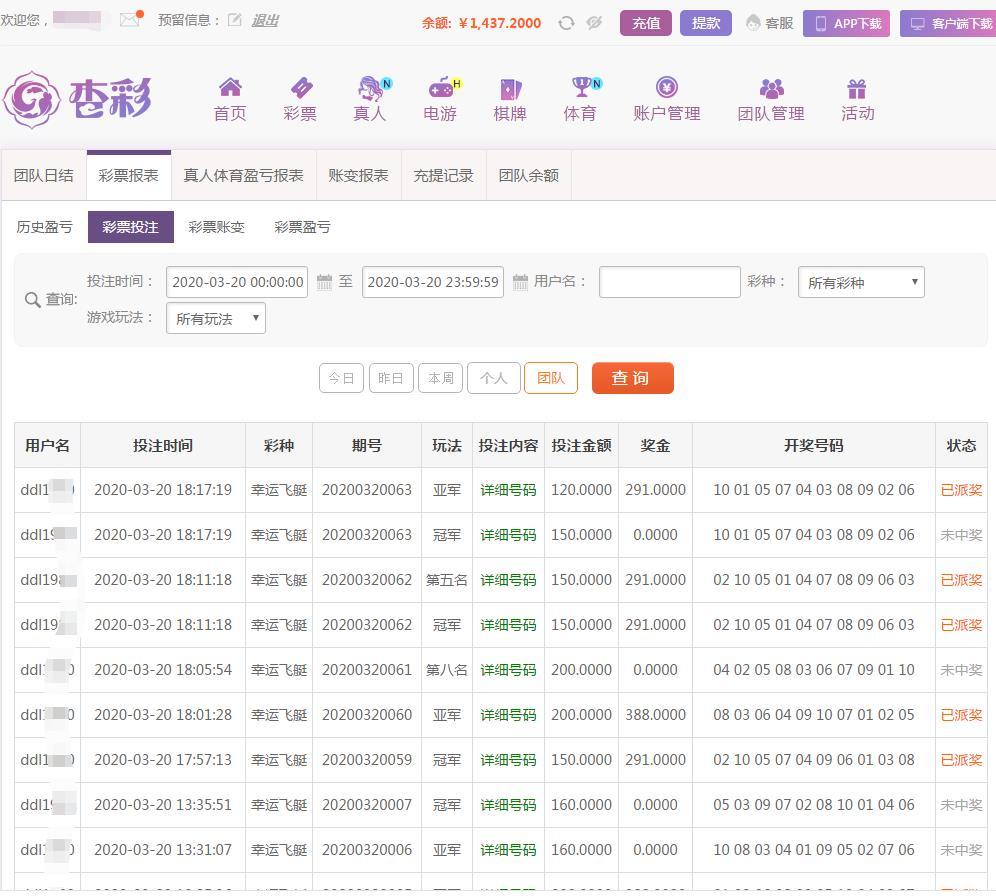Click the 充值 recharge button
The image size is (996, 896).
tap(645, 23)
